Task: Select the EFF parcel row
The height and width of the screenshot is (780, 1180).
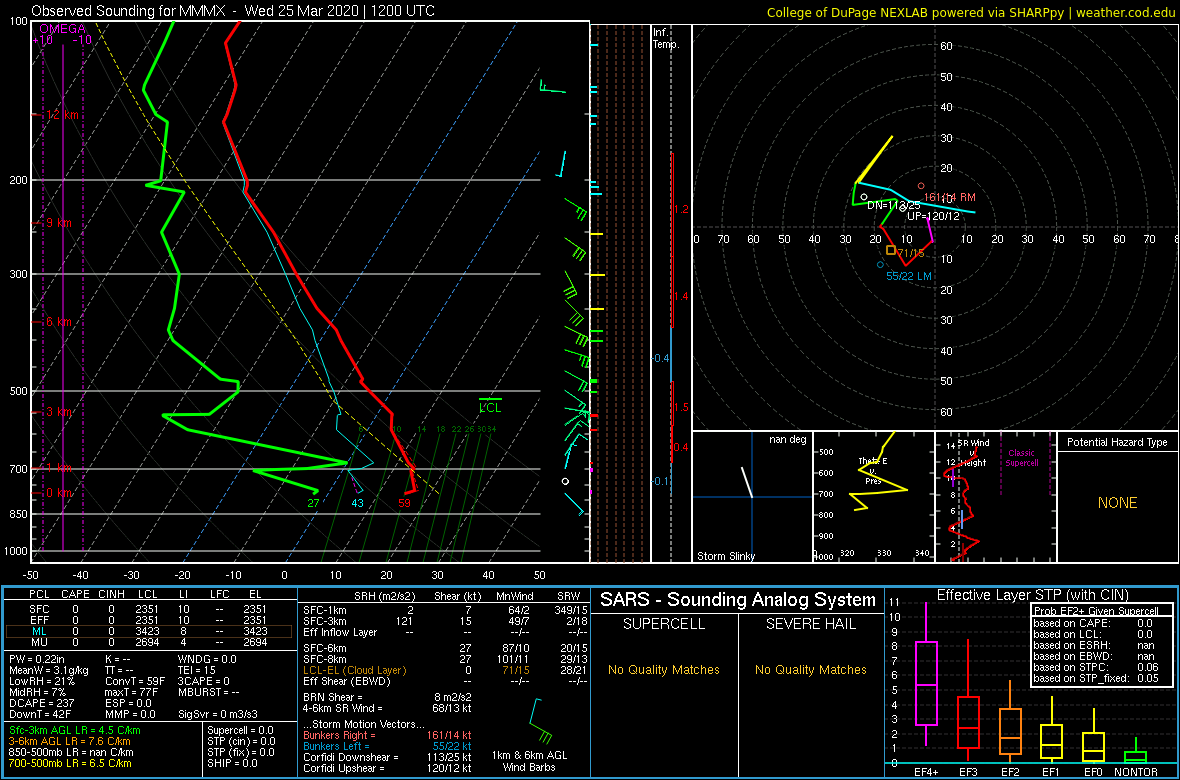Action: (x=151, y=620)
